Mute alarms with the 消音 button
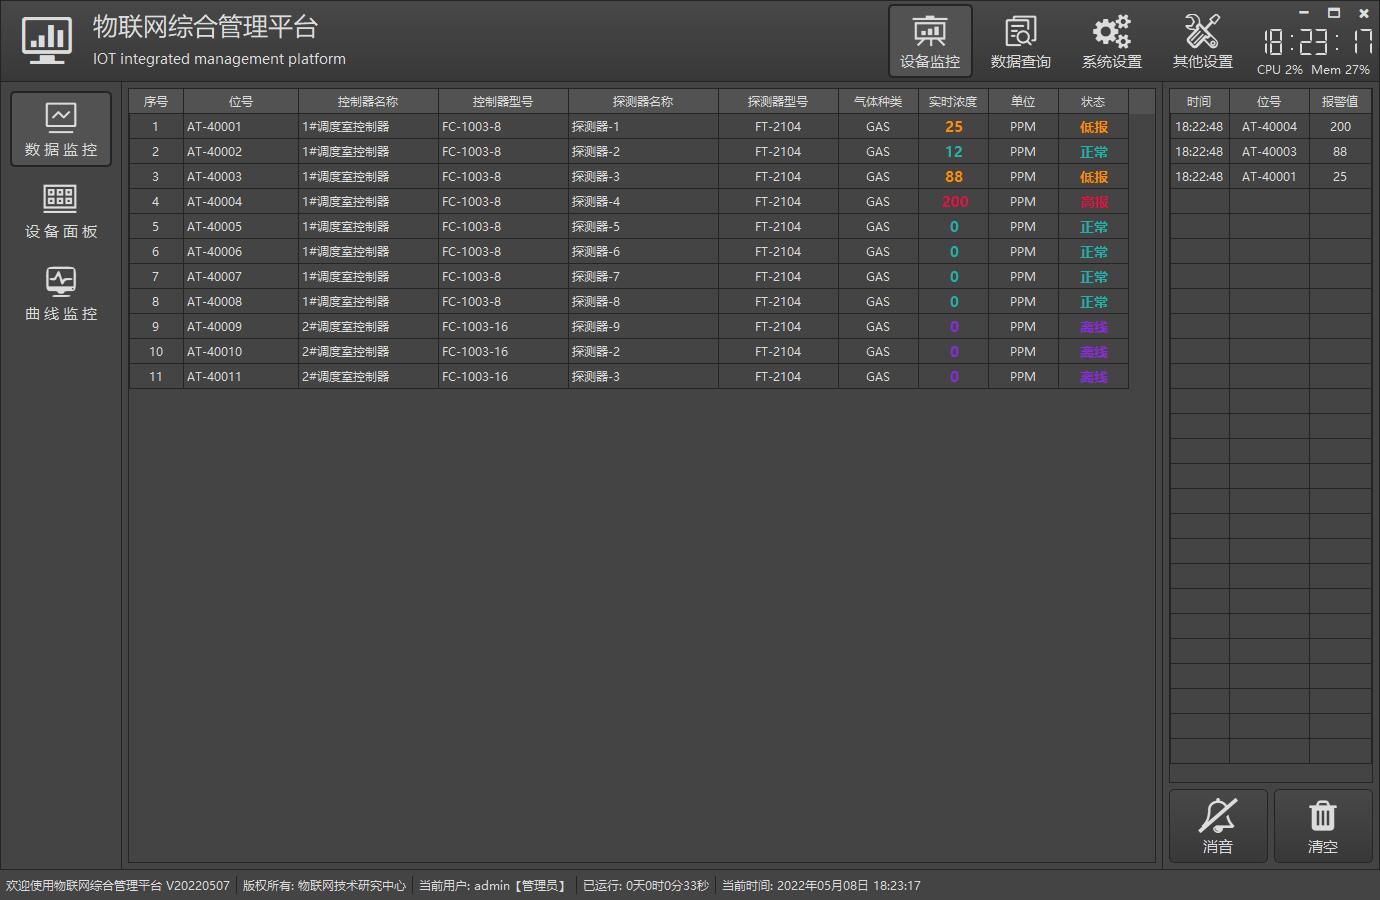Screen dimensions: 1380x900 [x=1218, y=826]
